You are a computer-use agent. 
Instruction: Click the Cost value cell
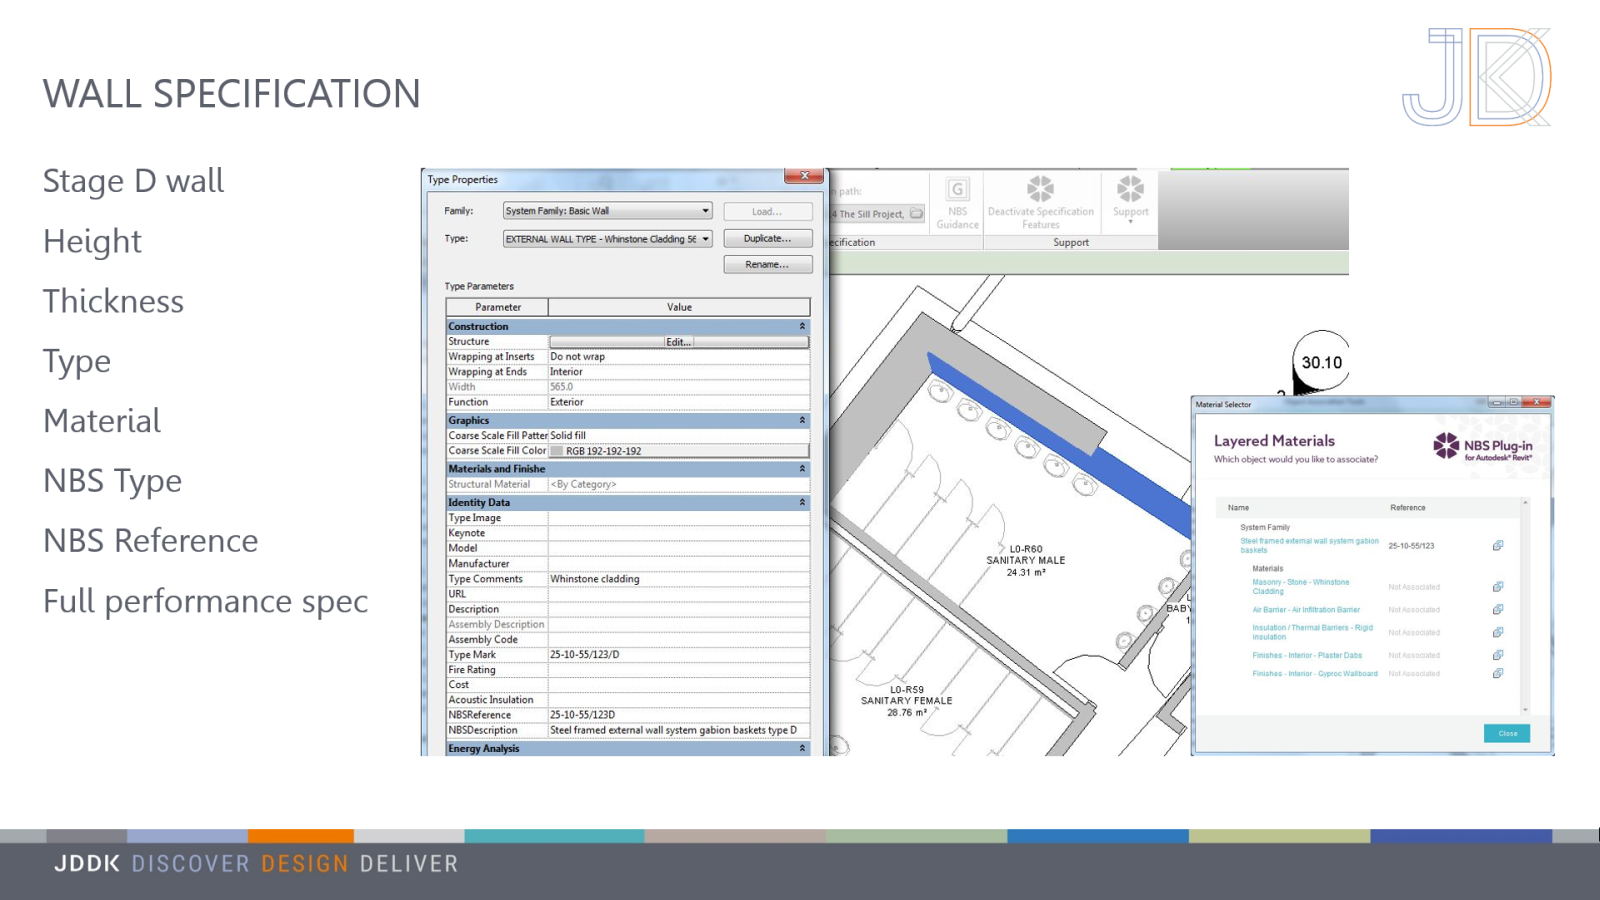(679, 685)
